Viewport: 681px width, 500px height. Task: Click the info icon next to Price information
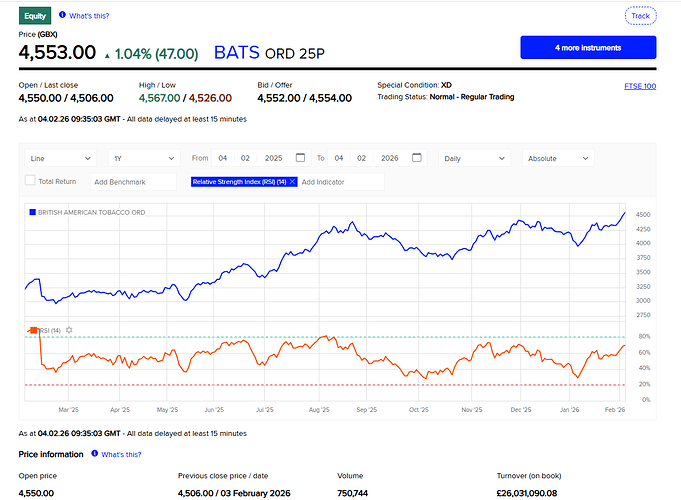tap(95, 454)
